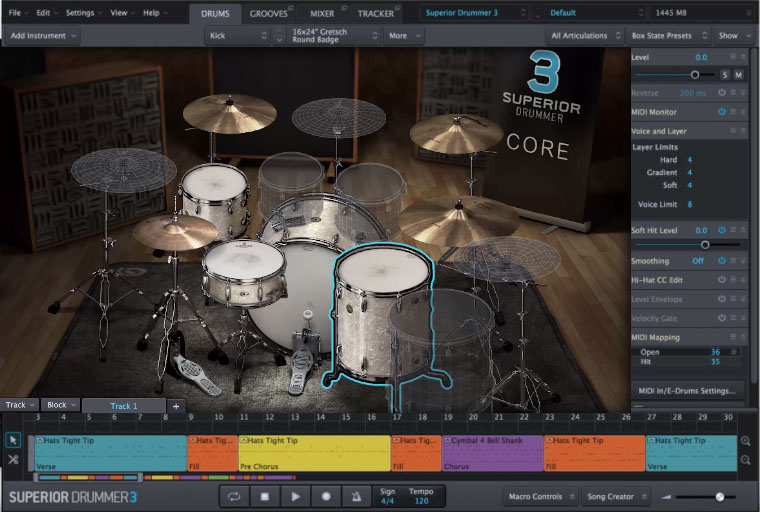Open the Box State Presets dropdown

(x=668, y=35)
